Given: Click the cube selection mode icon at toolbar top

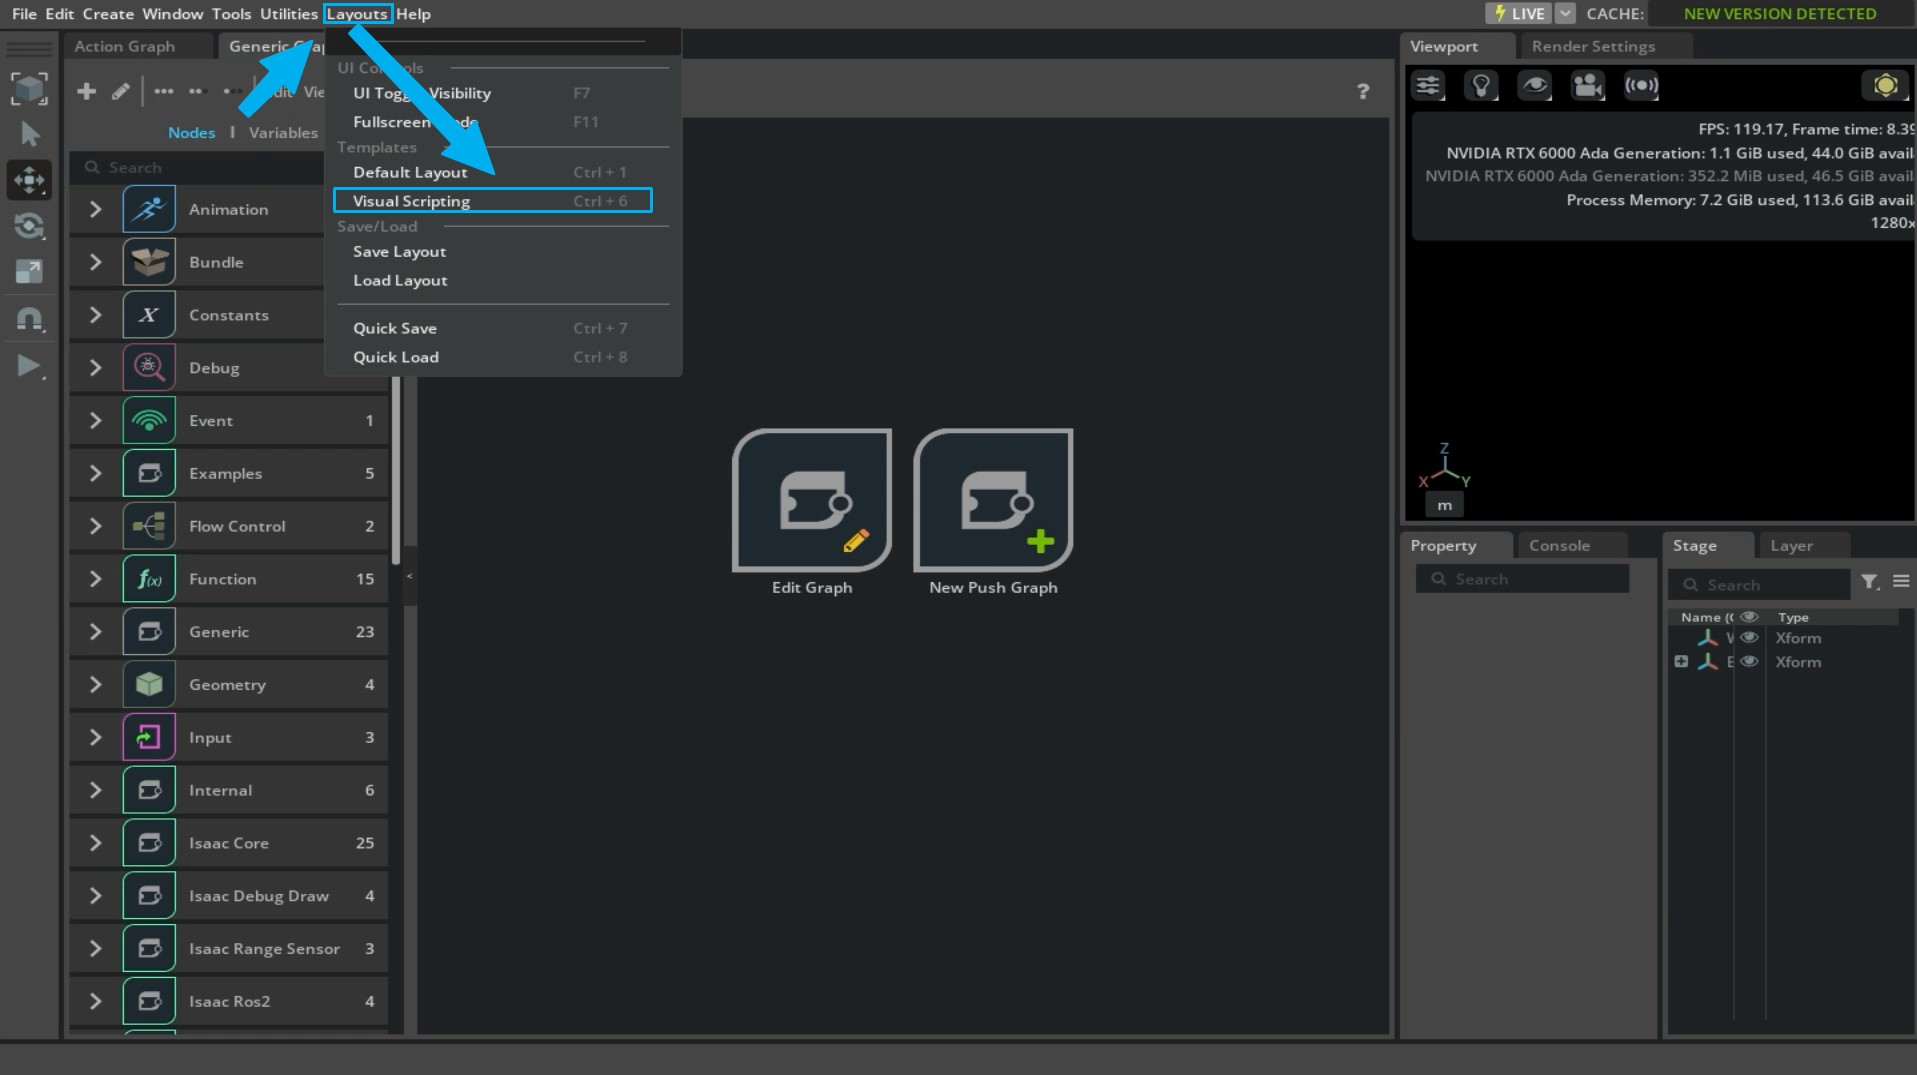Looking at the screenshot, I should pyautogui.click(x=29, y=88).
